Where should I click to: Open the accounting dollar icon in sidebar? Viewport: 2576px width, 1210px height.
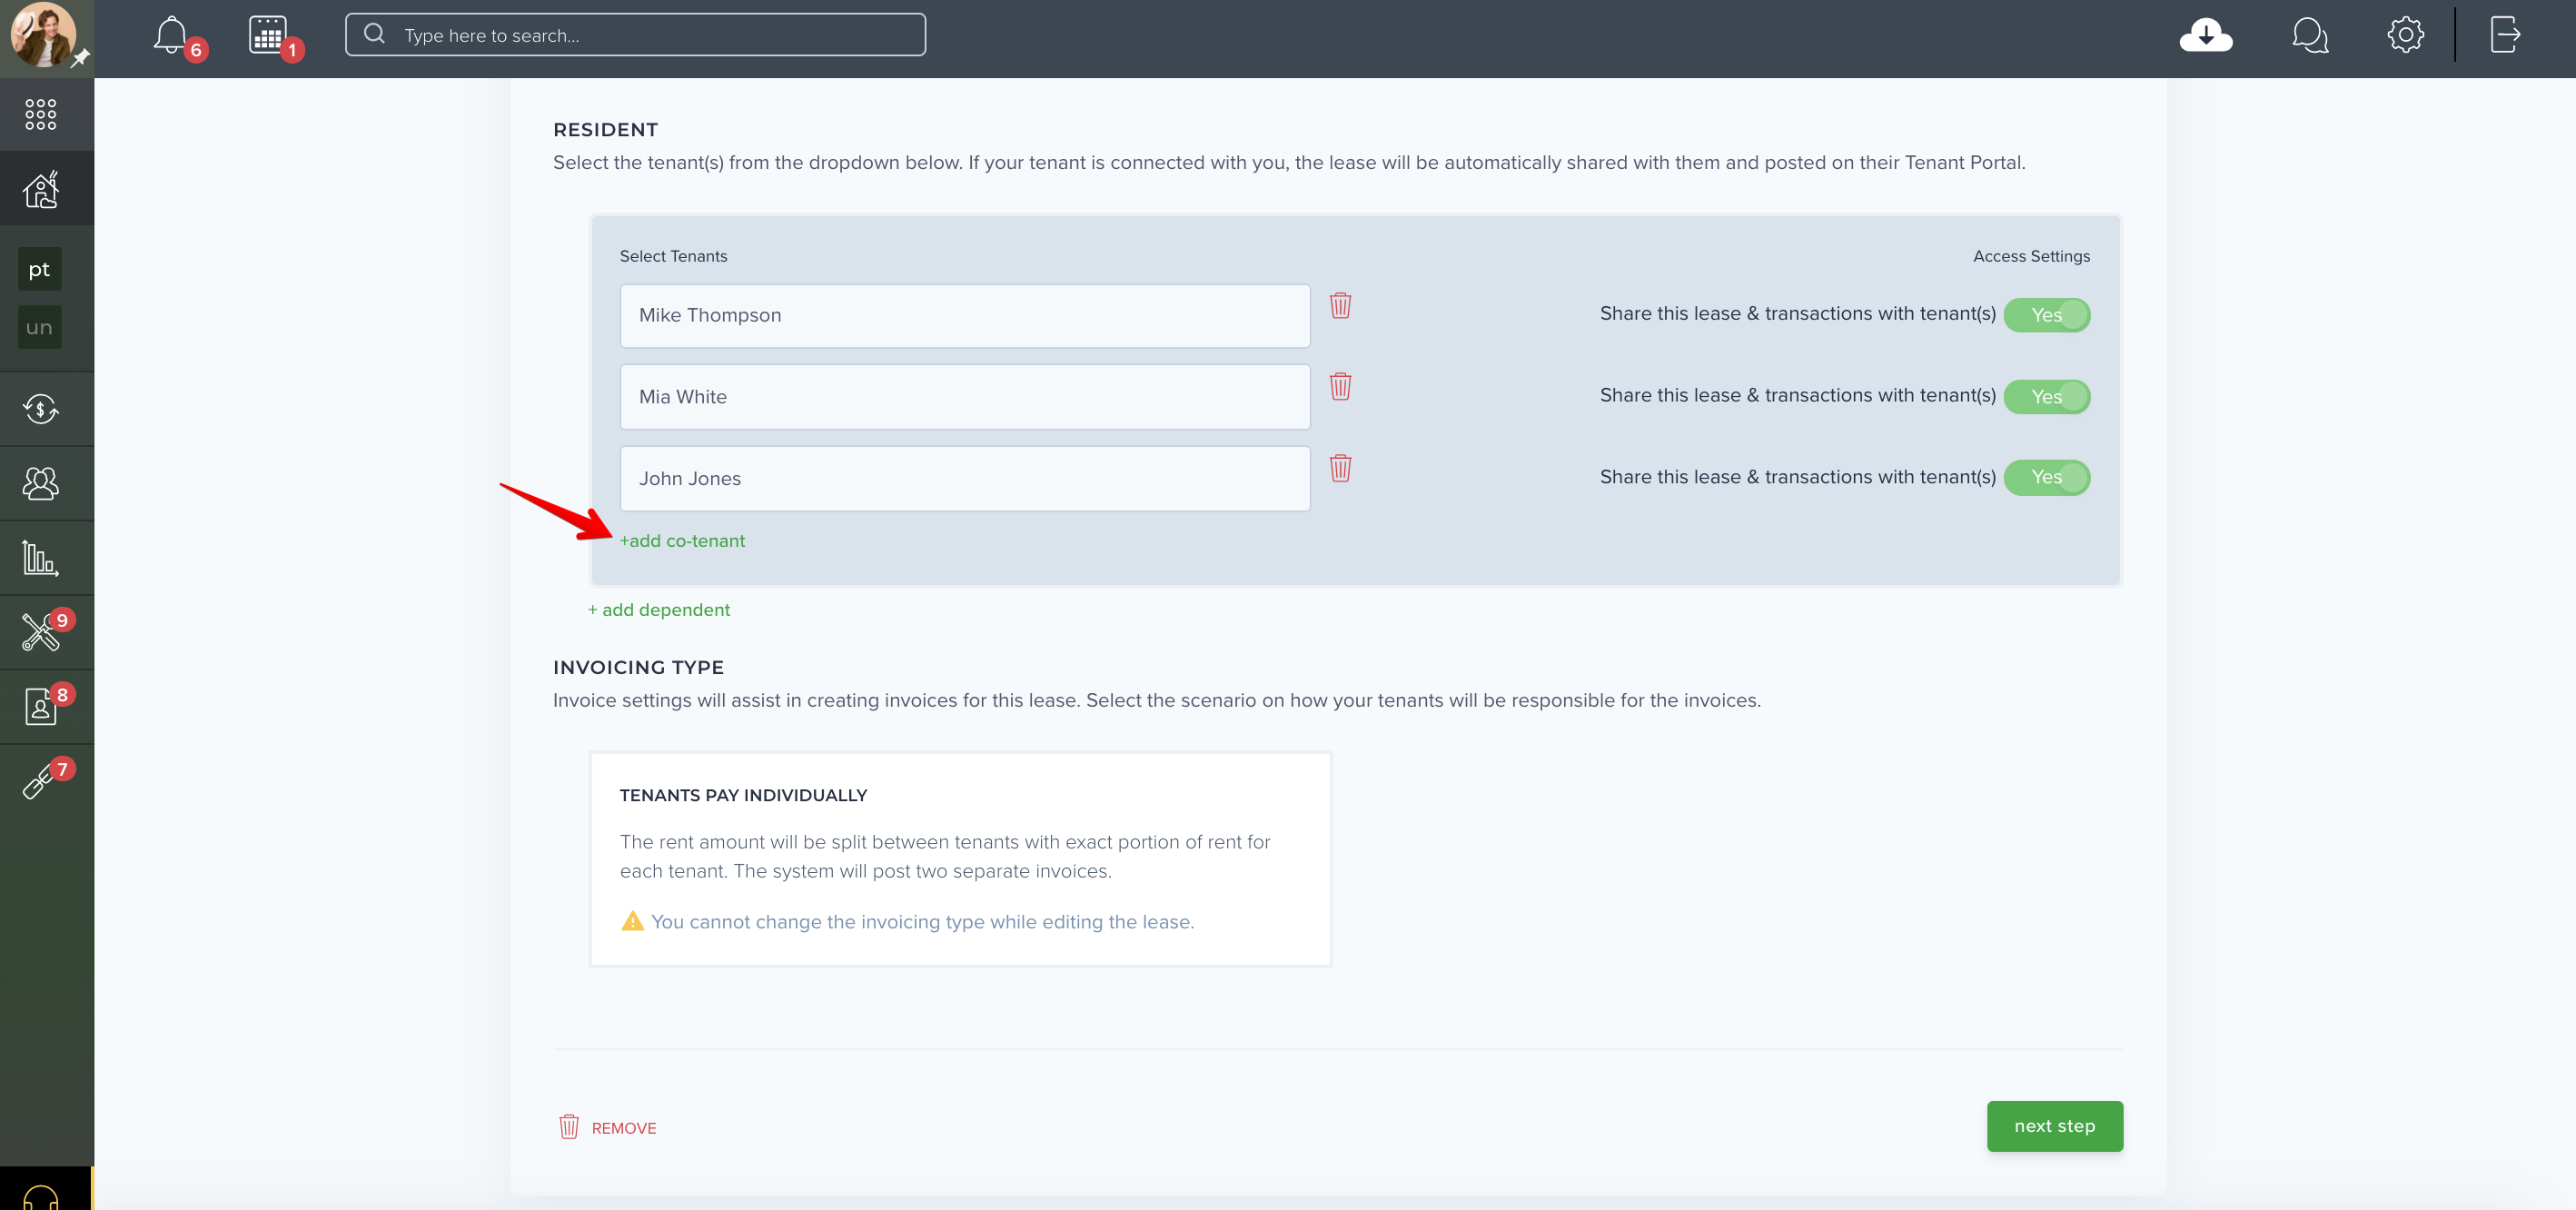(41, 408)
